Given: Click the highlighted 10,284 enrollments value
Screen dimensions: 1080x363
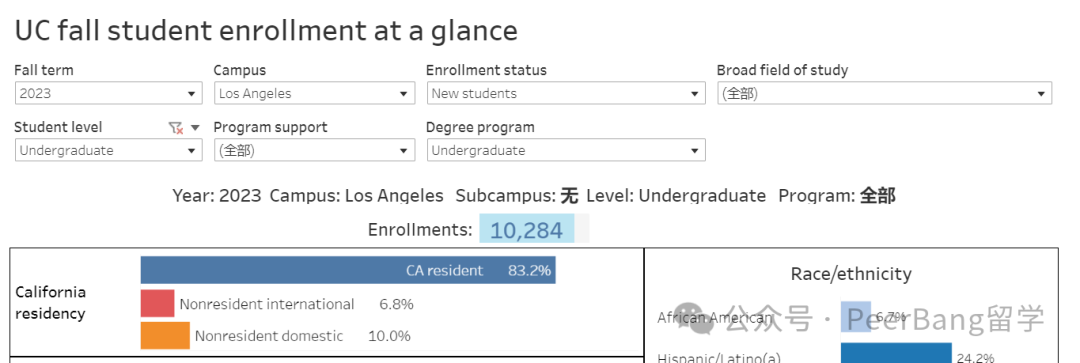Looking at the screenshot, I should coord(527,229).
